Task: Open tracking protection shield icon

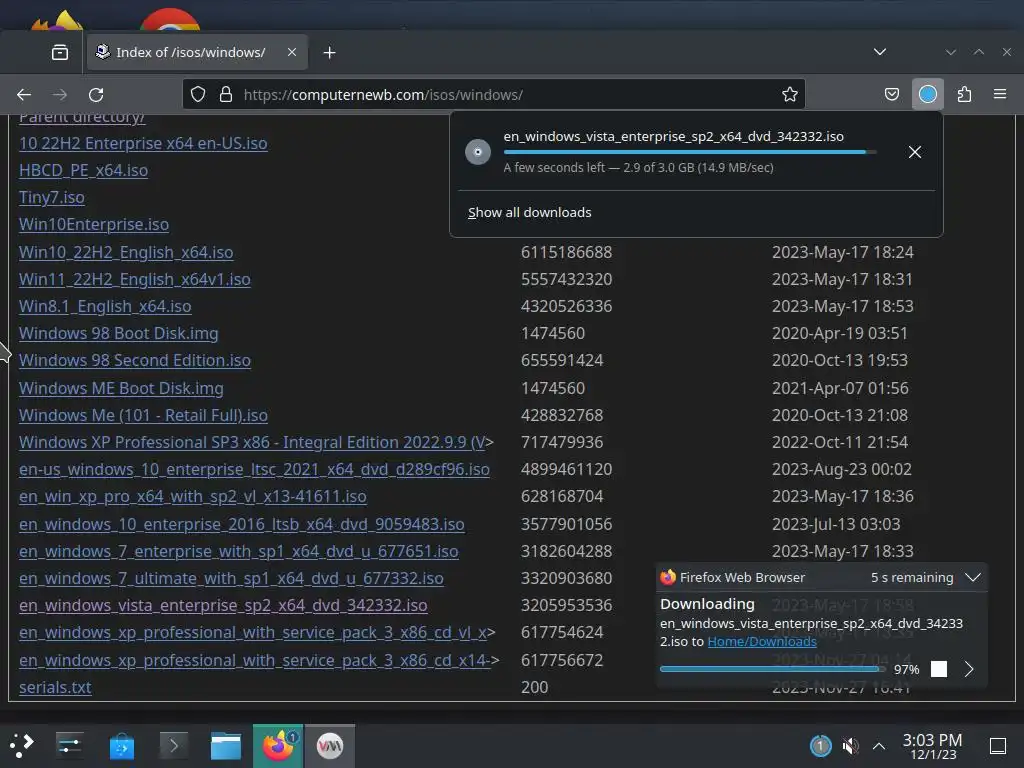Action: click(x=198, y=95)
